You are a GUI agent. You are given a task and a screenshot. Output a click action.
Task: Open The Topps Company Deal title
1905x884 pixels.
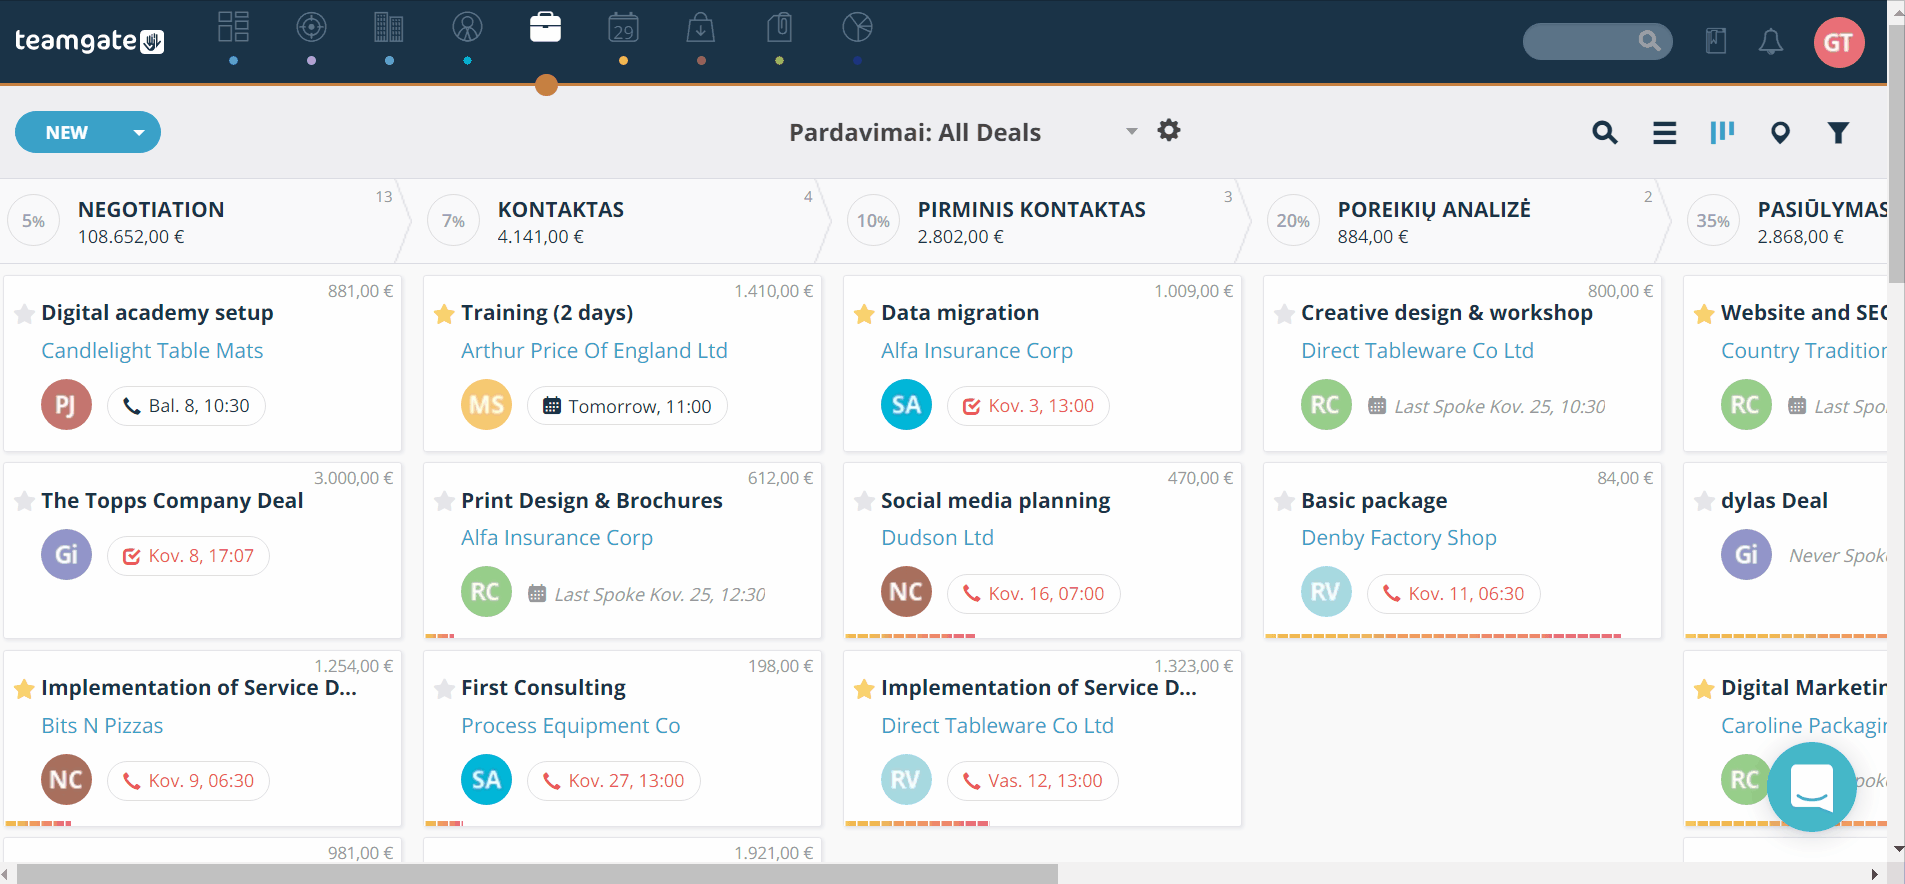[172, 501]
